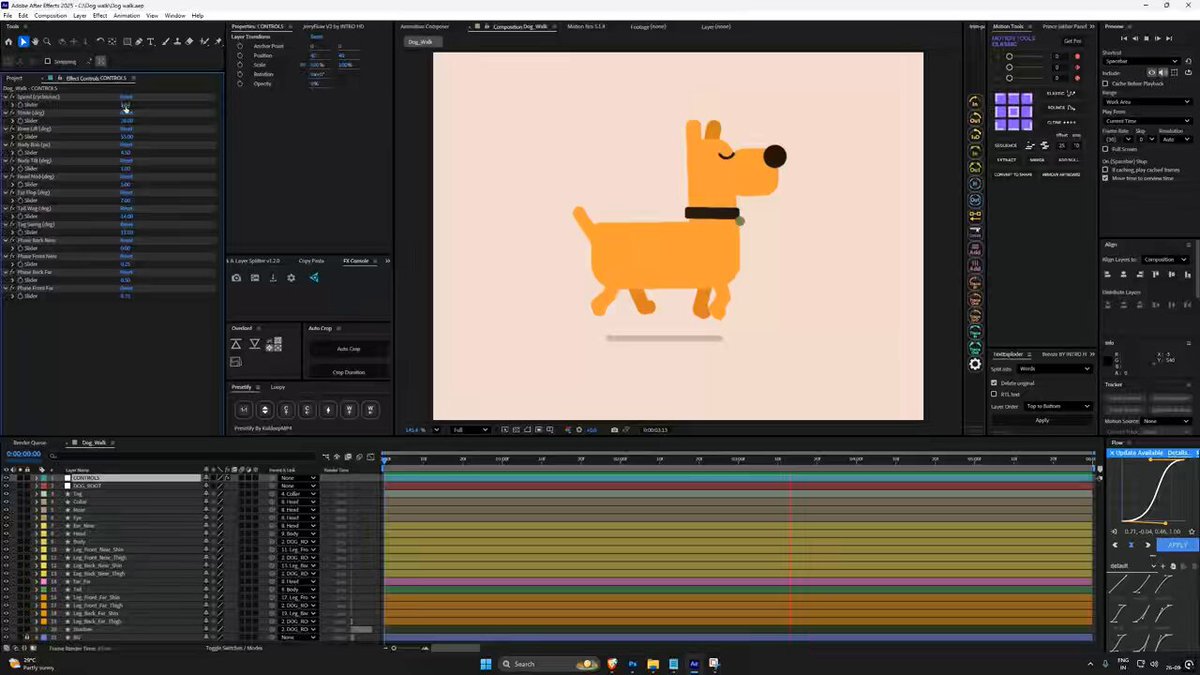
Task: Open the Shortcut Spacebar dropdown
Action: click(1141, 61)
